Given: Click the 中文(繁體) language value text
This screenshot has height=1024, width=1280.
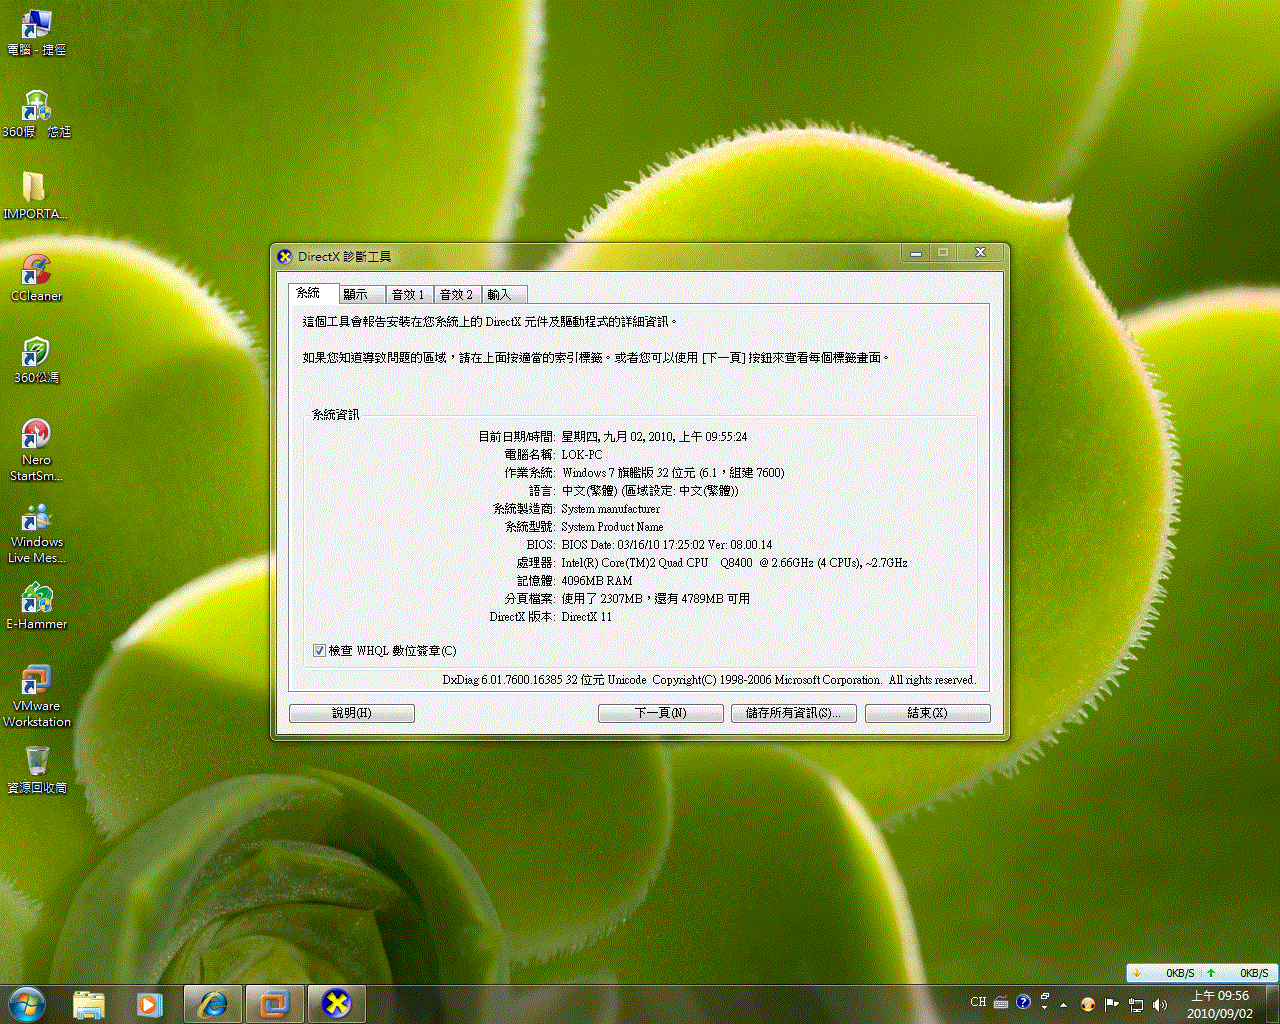Looking at the screenshot, I should pos(650,490).
